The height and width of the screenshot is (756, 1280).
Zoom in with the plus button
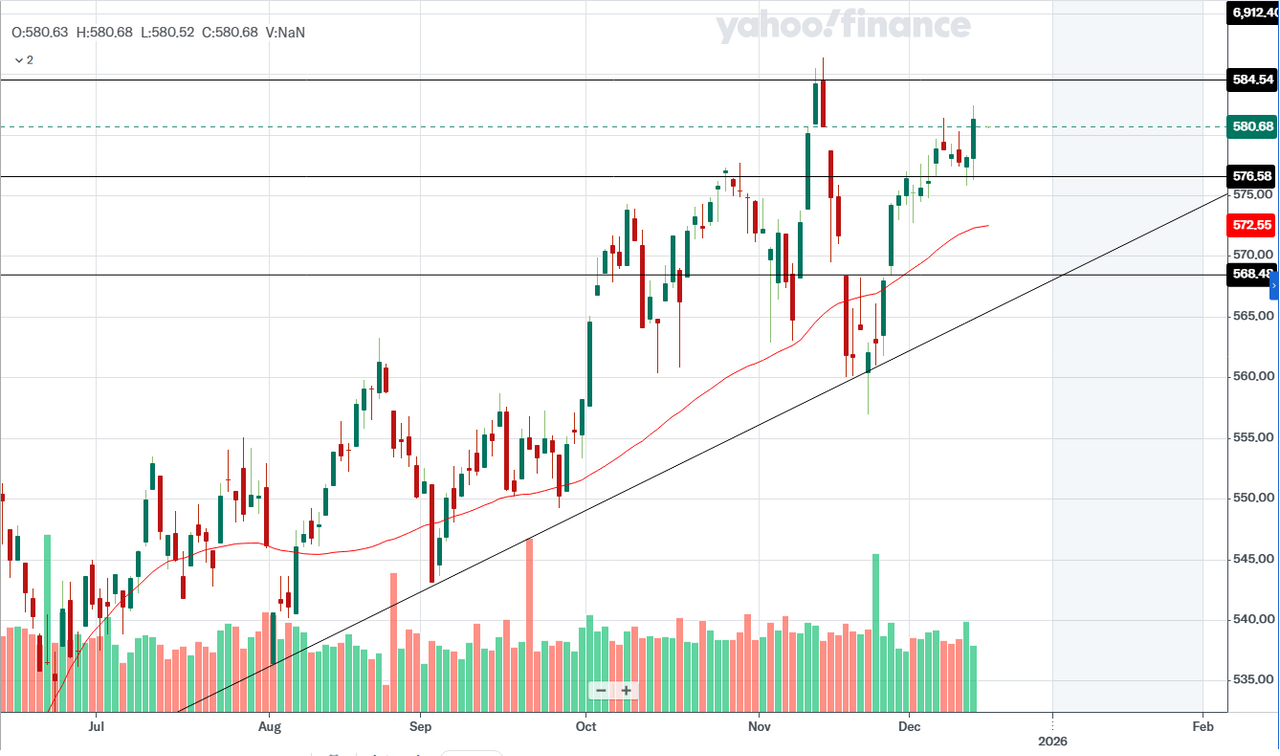point(626,690)
